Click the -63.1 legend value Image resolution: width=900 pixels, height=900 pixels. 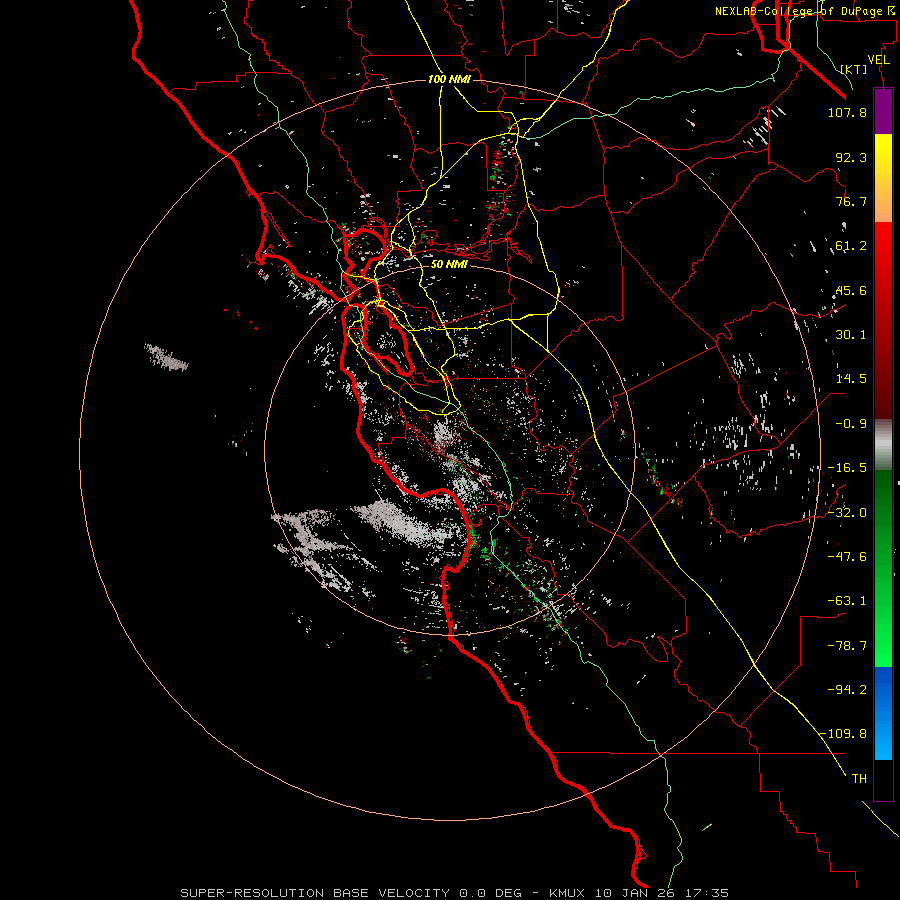click(847, 601)
